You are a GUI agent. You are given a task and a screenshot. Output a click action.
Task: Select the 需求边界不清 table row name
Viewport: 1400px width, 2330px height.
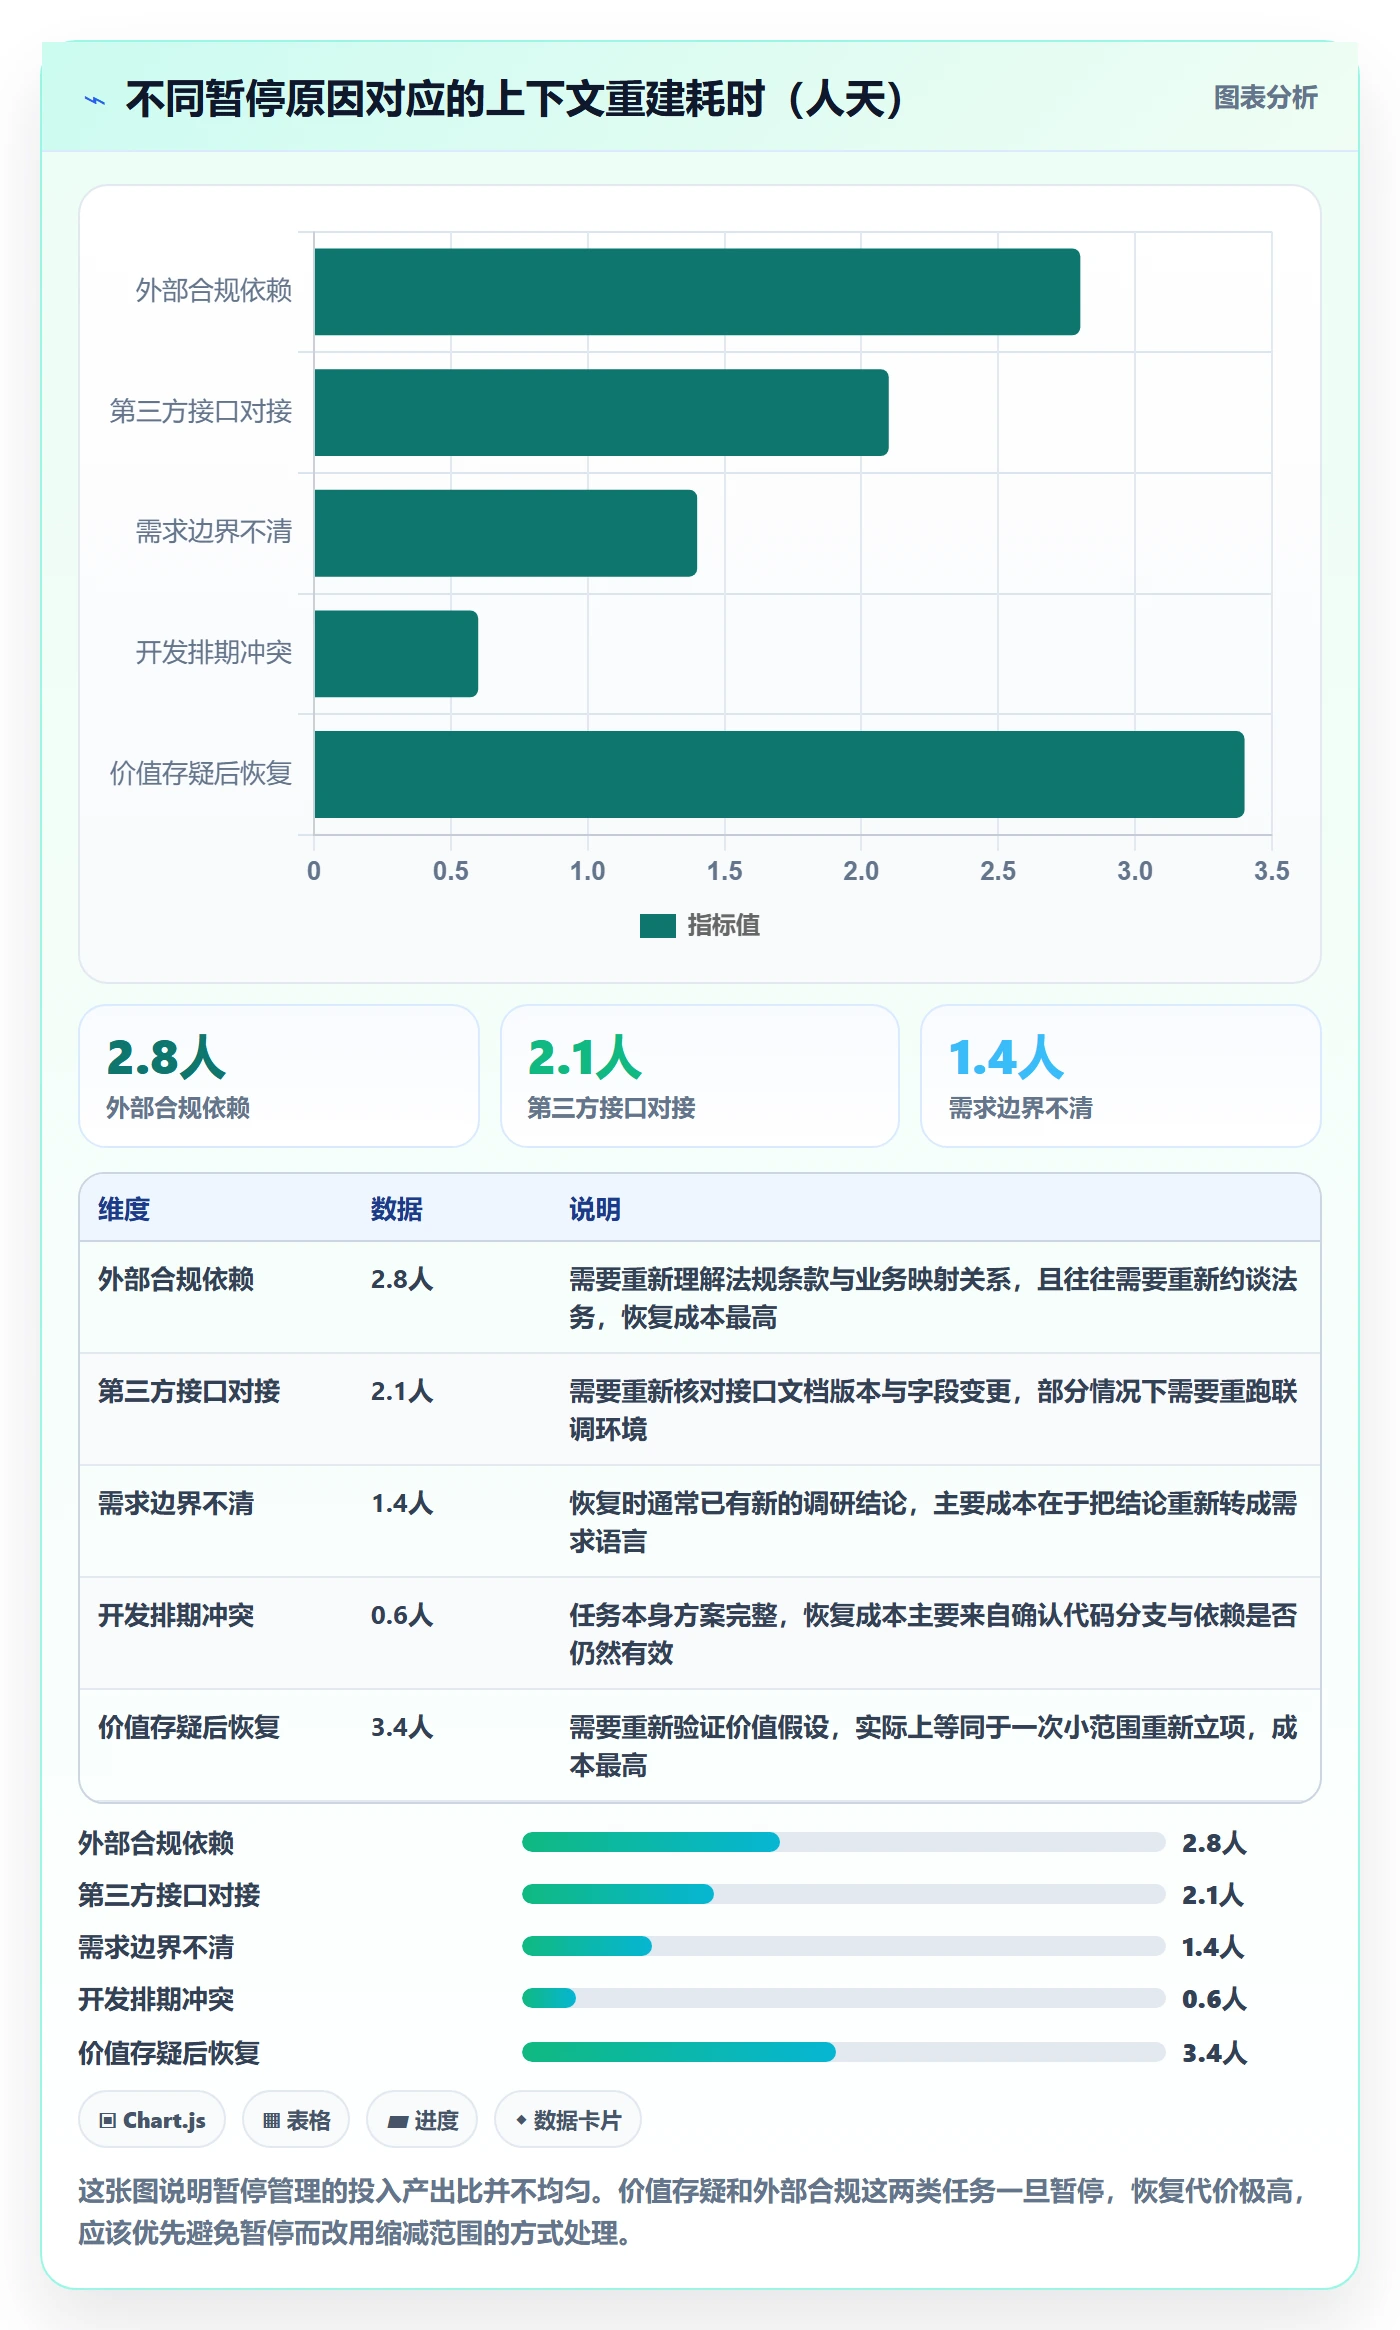(x=176, y=1503)
